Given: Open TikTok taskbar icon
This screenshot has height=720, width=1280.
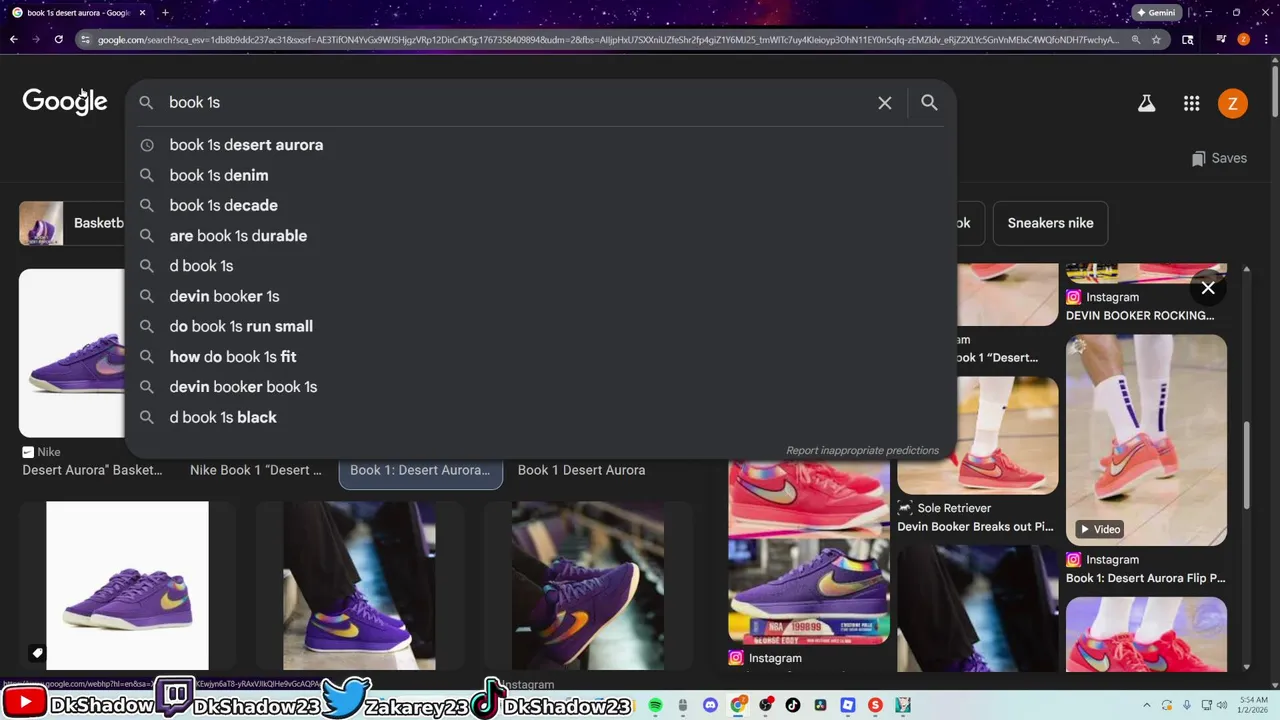Looking at the screenshot, I should click(x=793, y=705).
